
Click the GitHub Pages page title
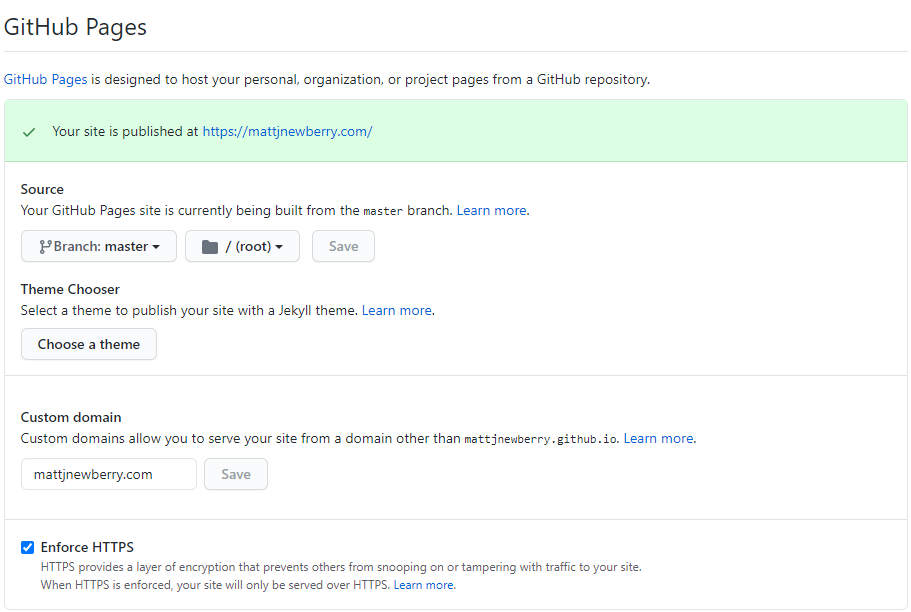pos(75,27)
